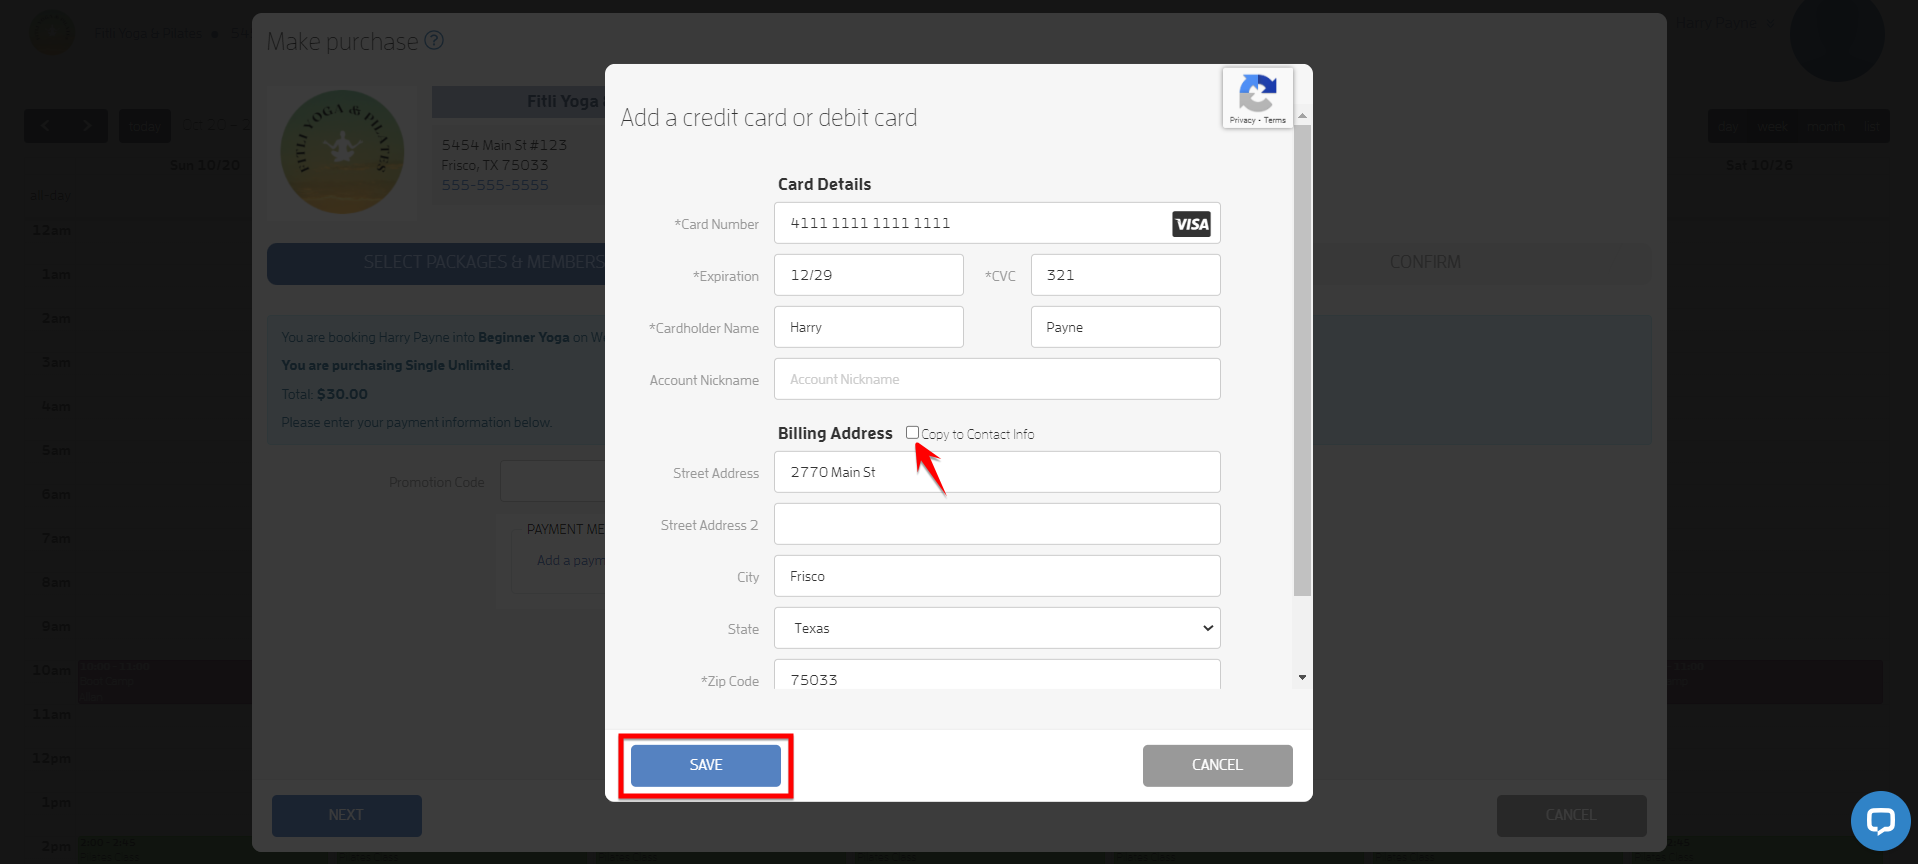Image resolution: width=1918 pixels, height=864 pixels.
Task: Switch calendar to week view
Action: pyautogui.click(x=1771, y=126)
